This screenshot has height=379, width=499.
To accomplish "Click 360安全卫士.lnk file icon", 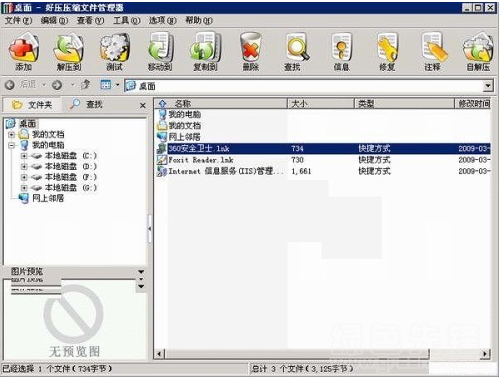I will coord(162,148).
